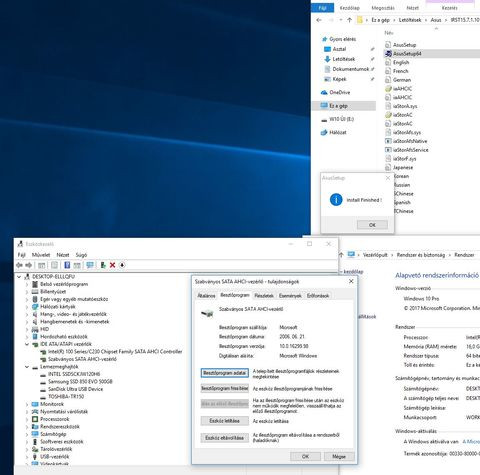This screenshot has height=475, width=480.
Task: Select Asztal in Explorer quick access
Action: coord(339,49)
